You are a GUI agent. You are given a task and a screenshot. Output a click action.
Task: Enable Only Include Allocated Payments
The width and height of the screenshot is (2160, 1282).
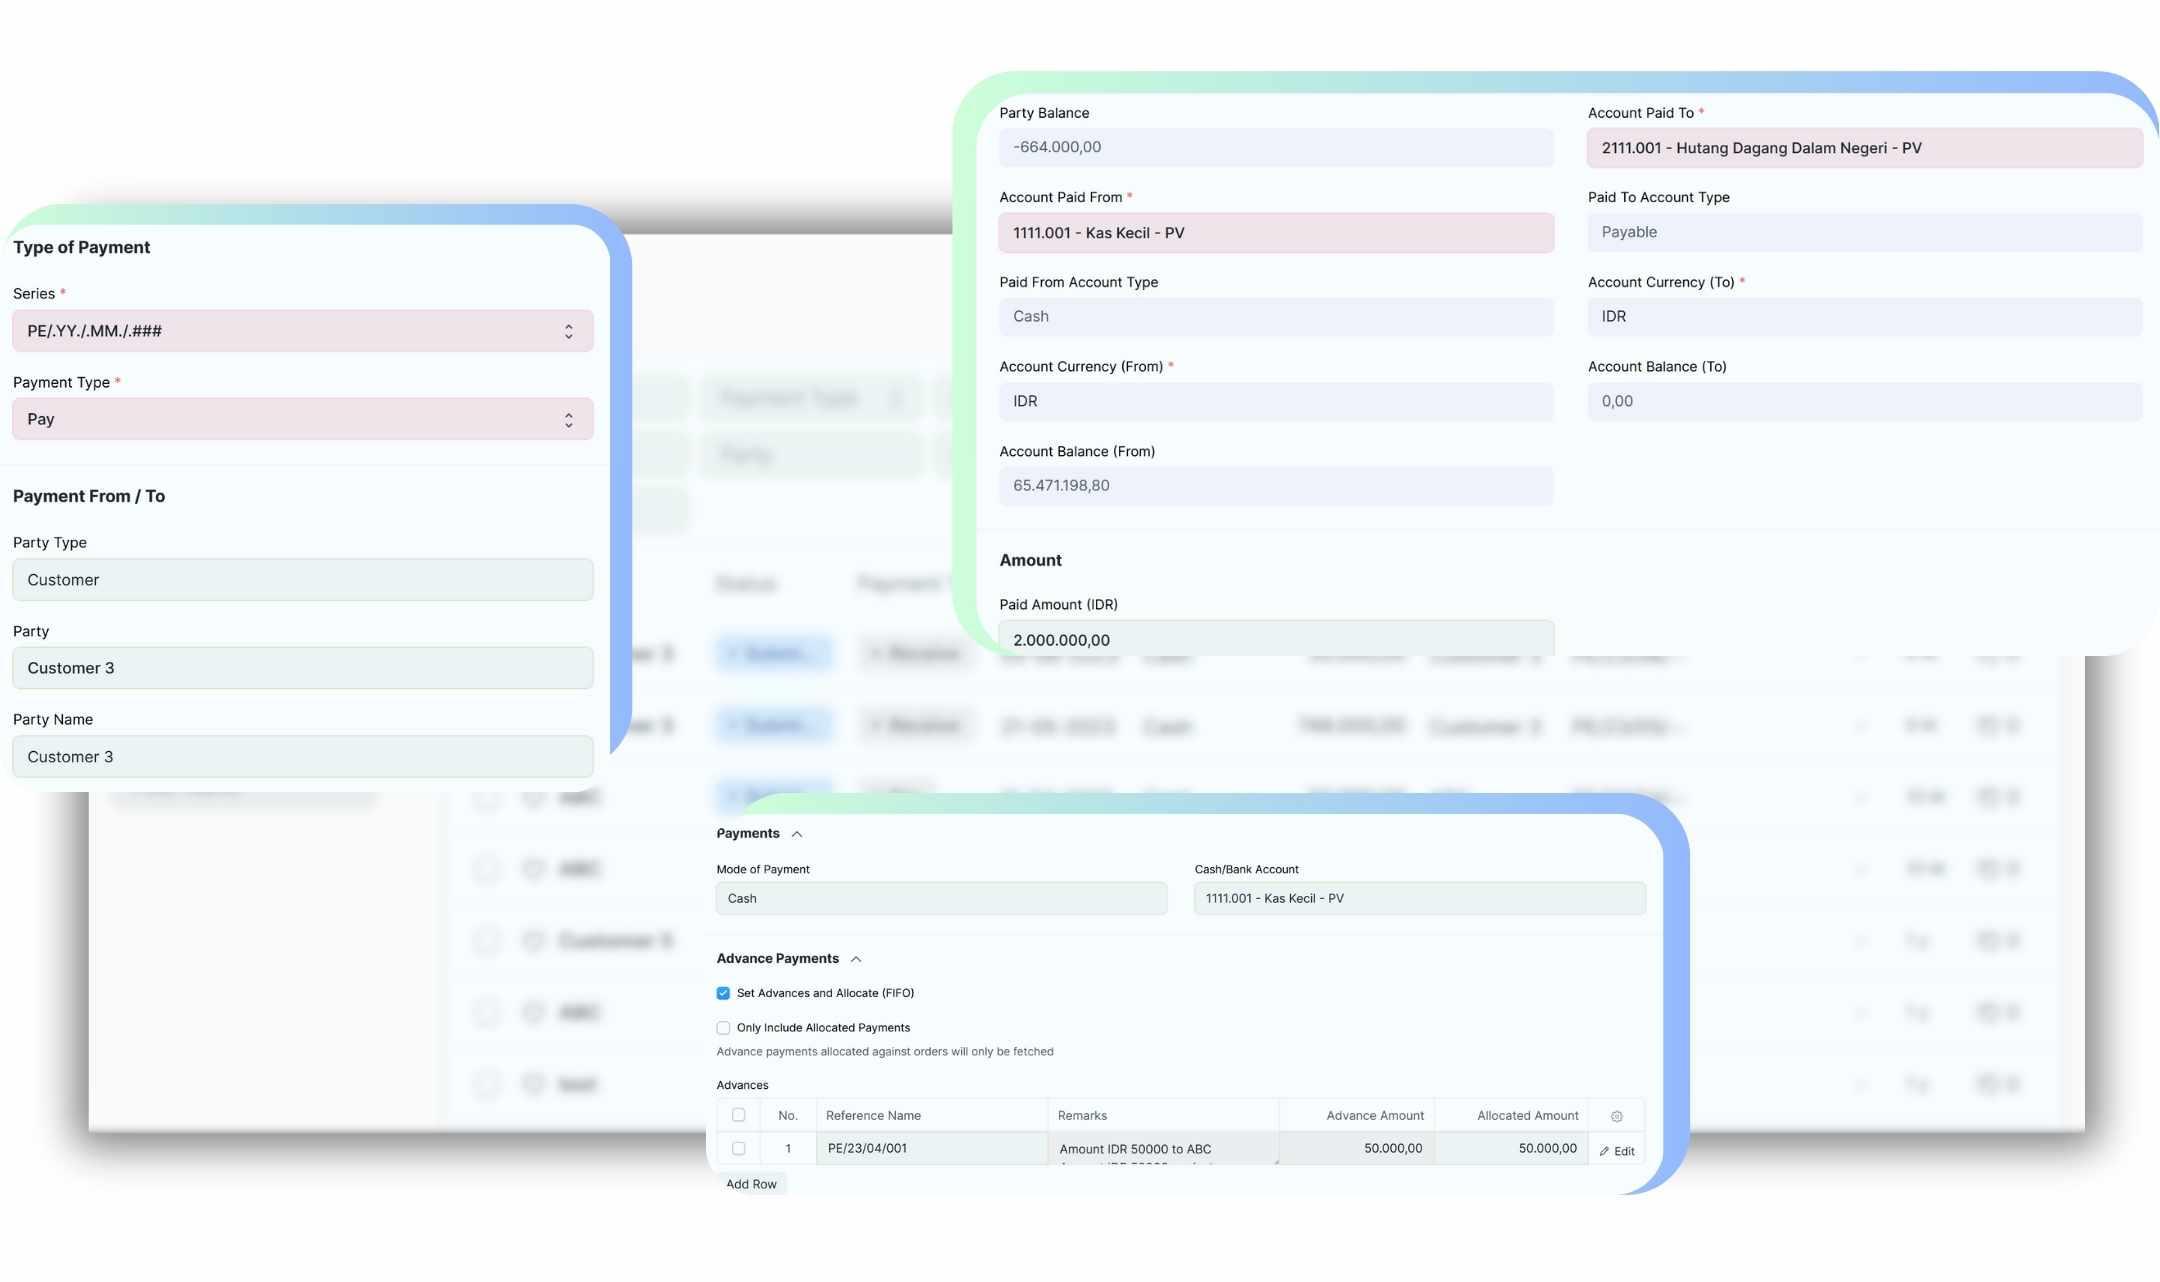point(723,1028)
